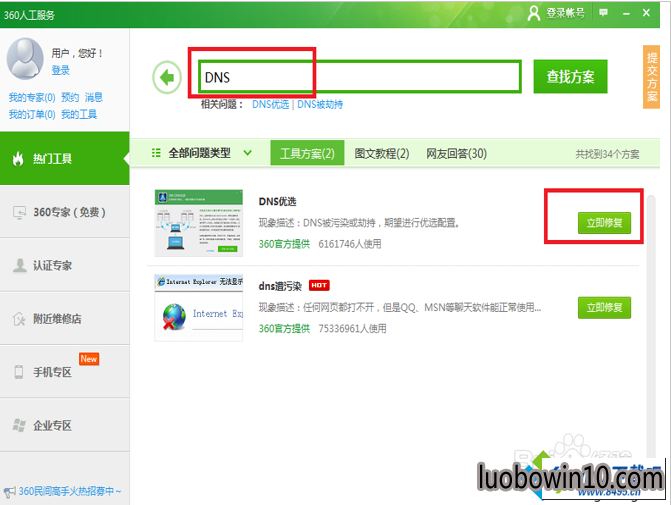671x505 pixels.
Task: Click 360官方提供 under dns遭污染
Action: 284,329
